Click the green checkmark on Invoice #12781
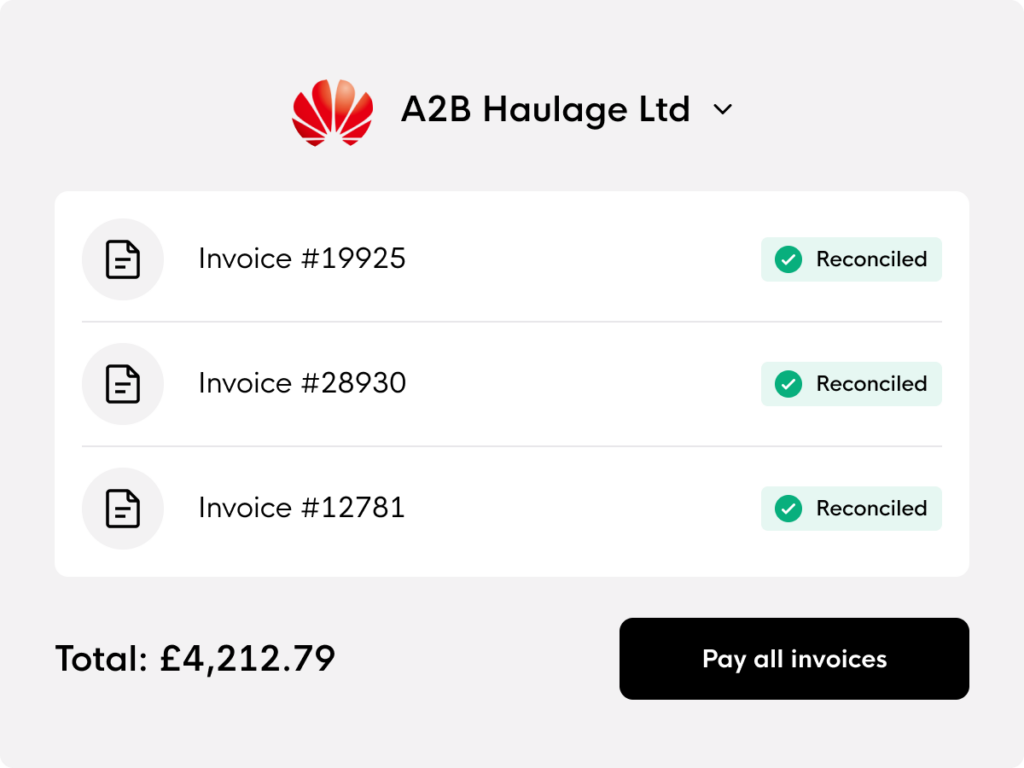This screenshot has width=1024, height=768. pyautogui.click(x=788, y=509)
